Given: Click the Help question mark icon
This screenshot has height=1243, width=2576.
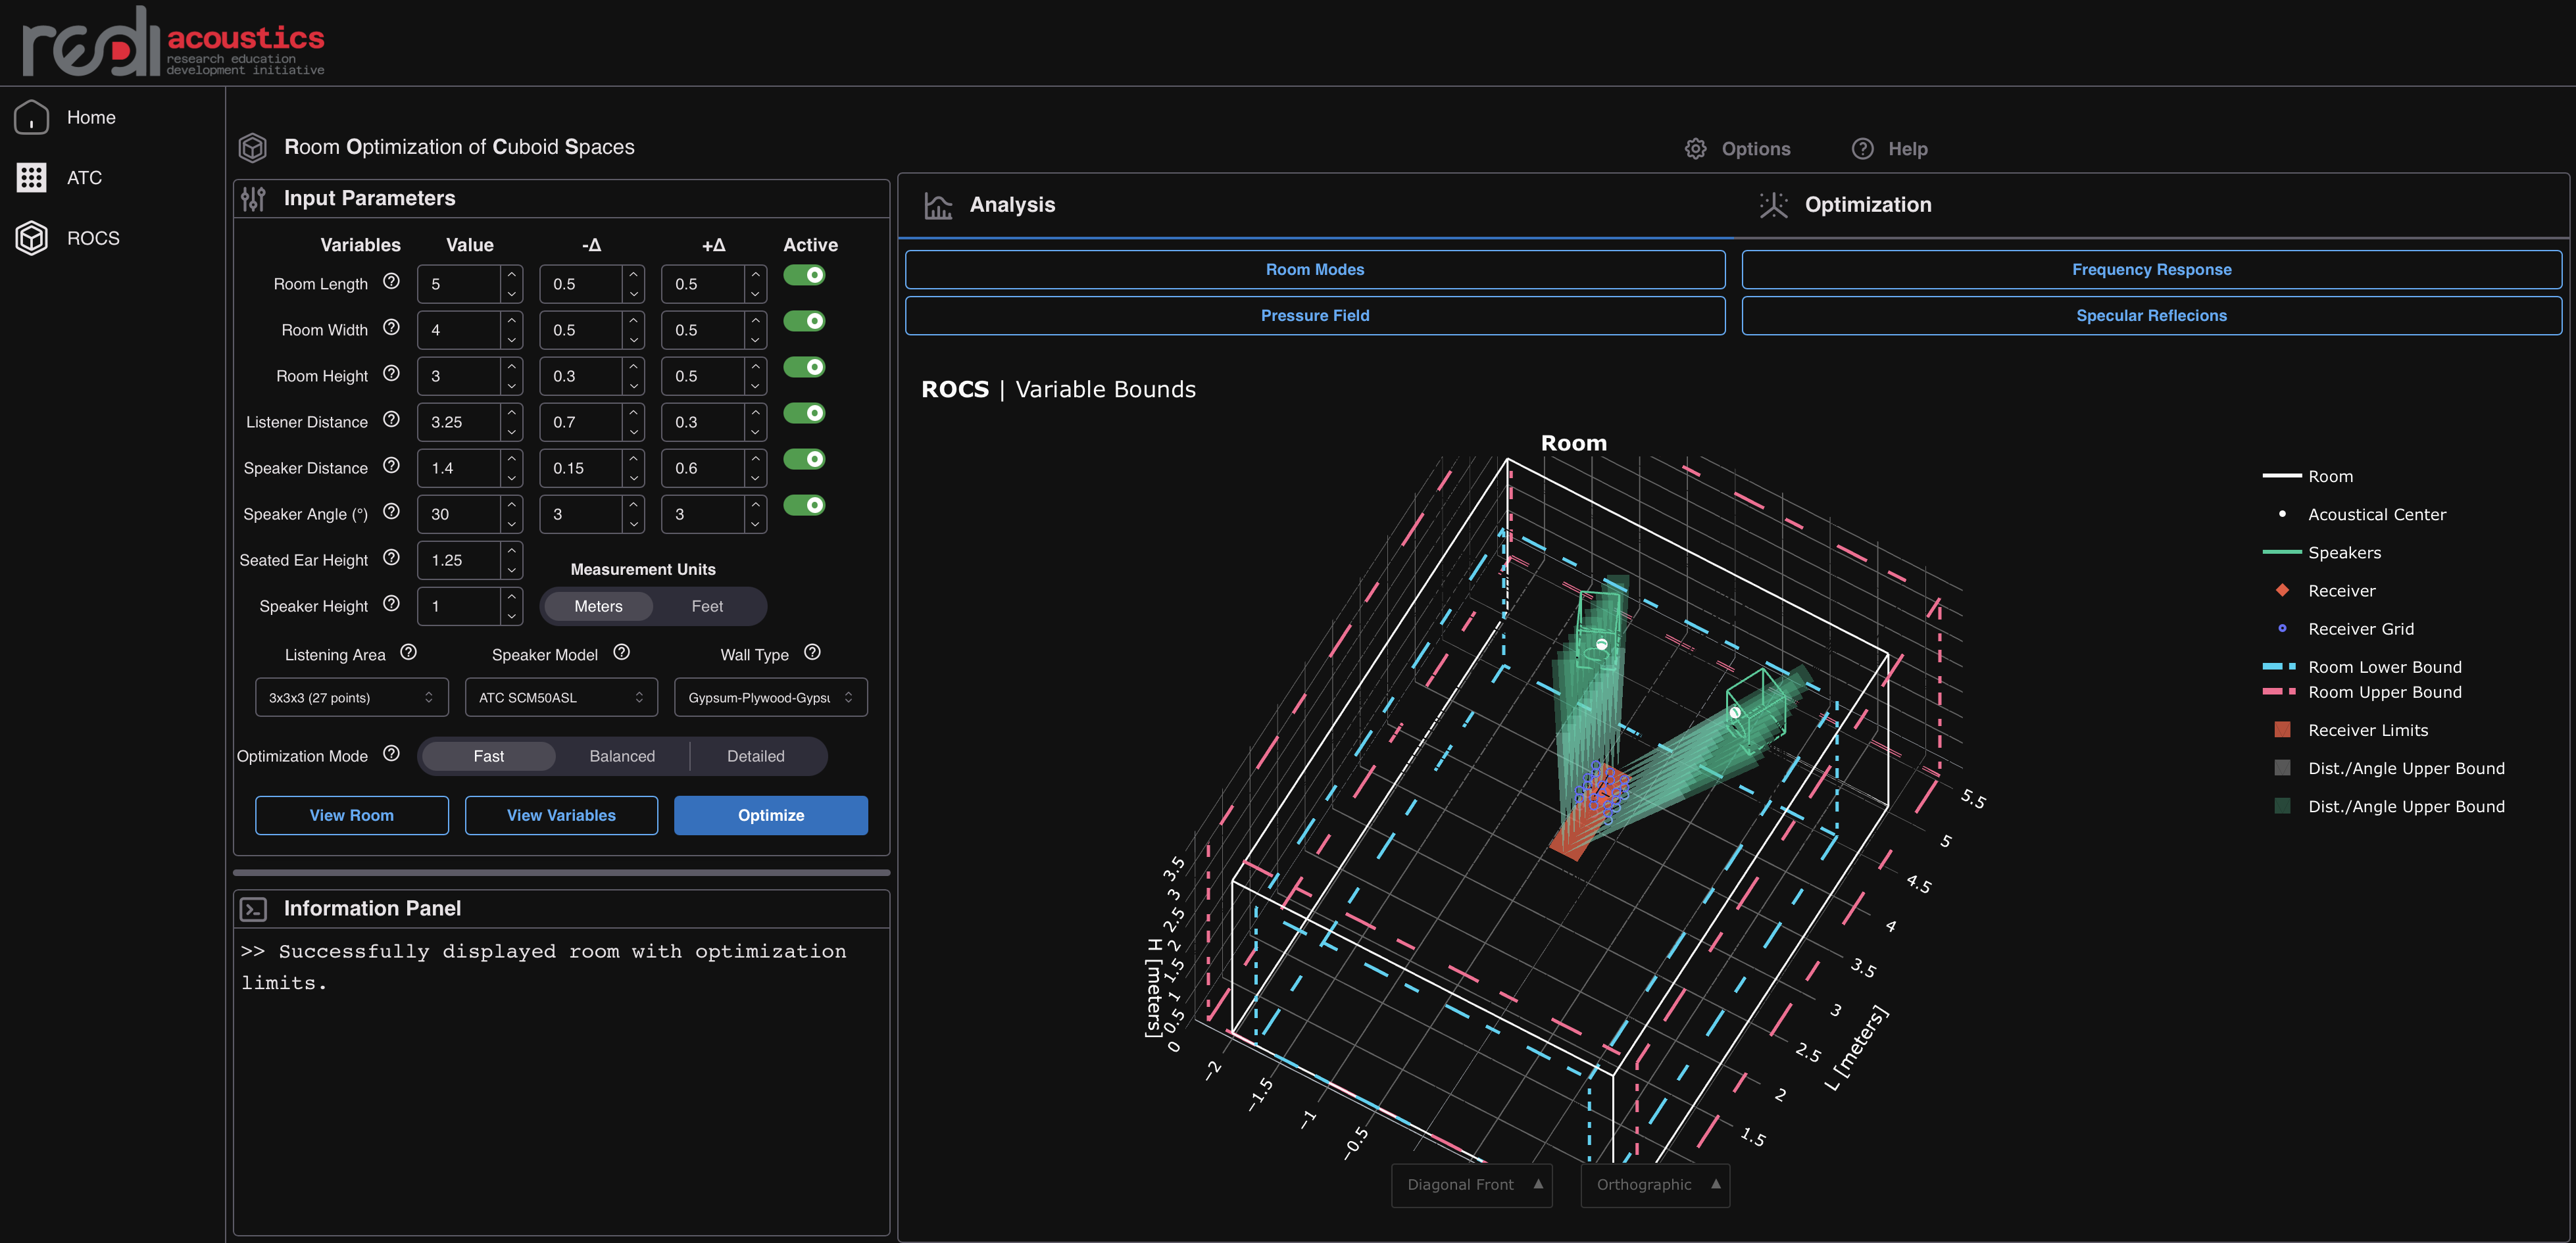Looking at the screenshot, I should pyautogui.click(x=1862, y=149).
